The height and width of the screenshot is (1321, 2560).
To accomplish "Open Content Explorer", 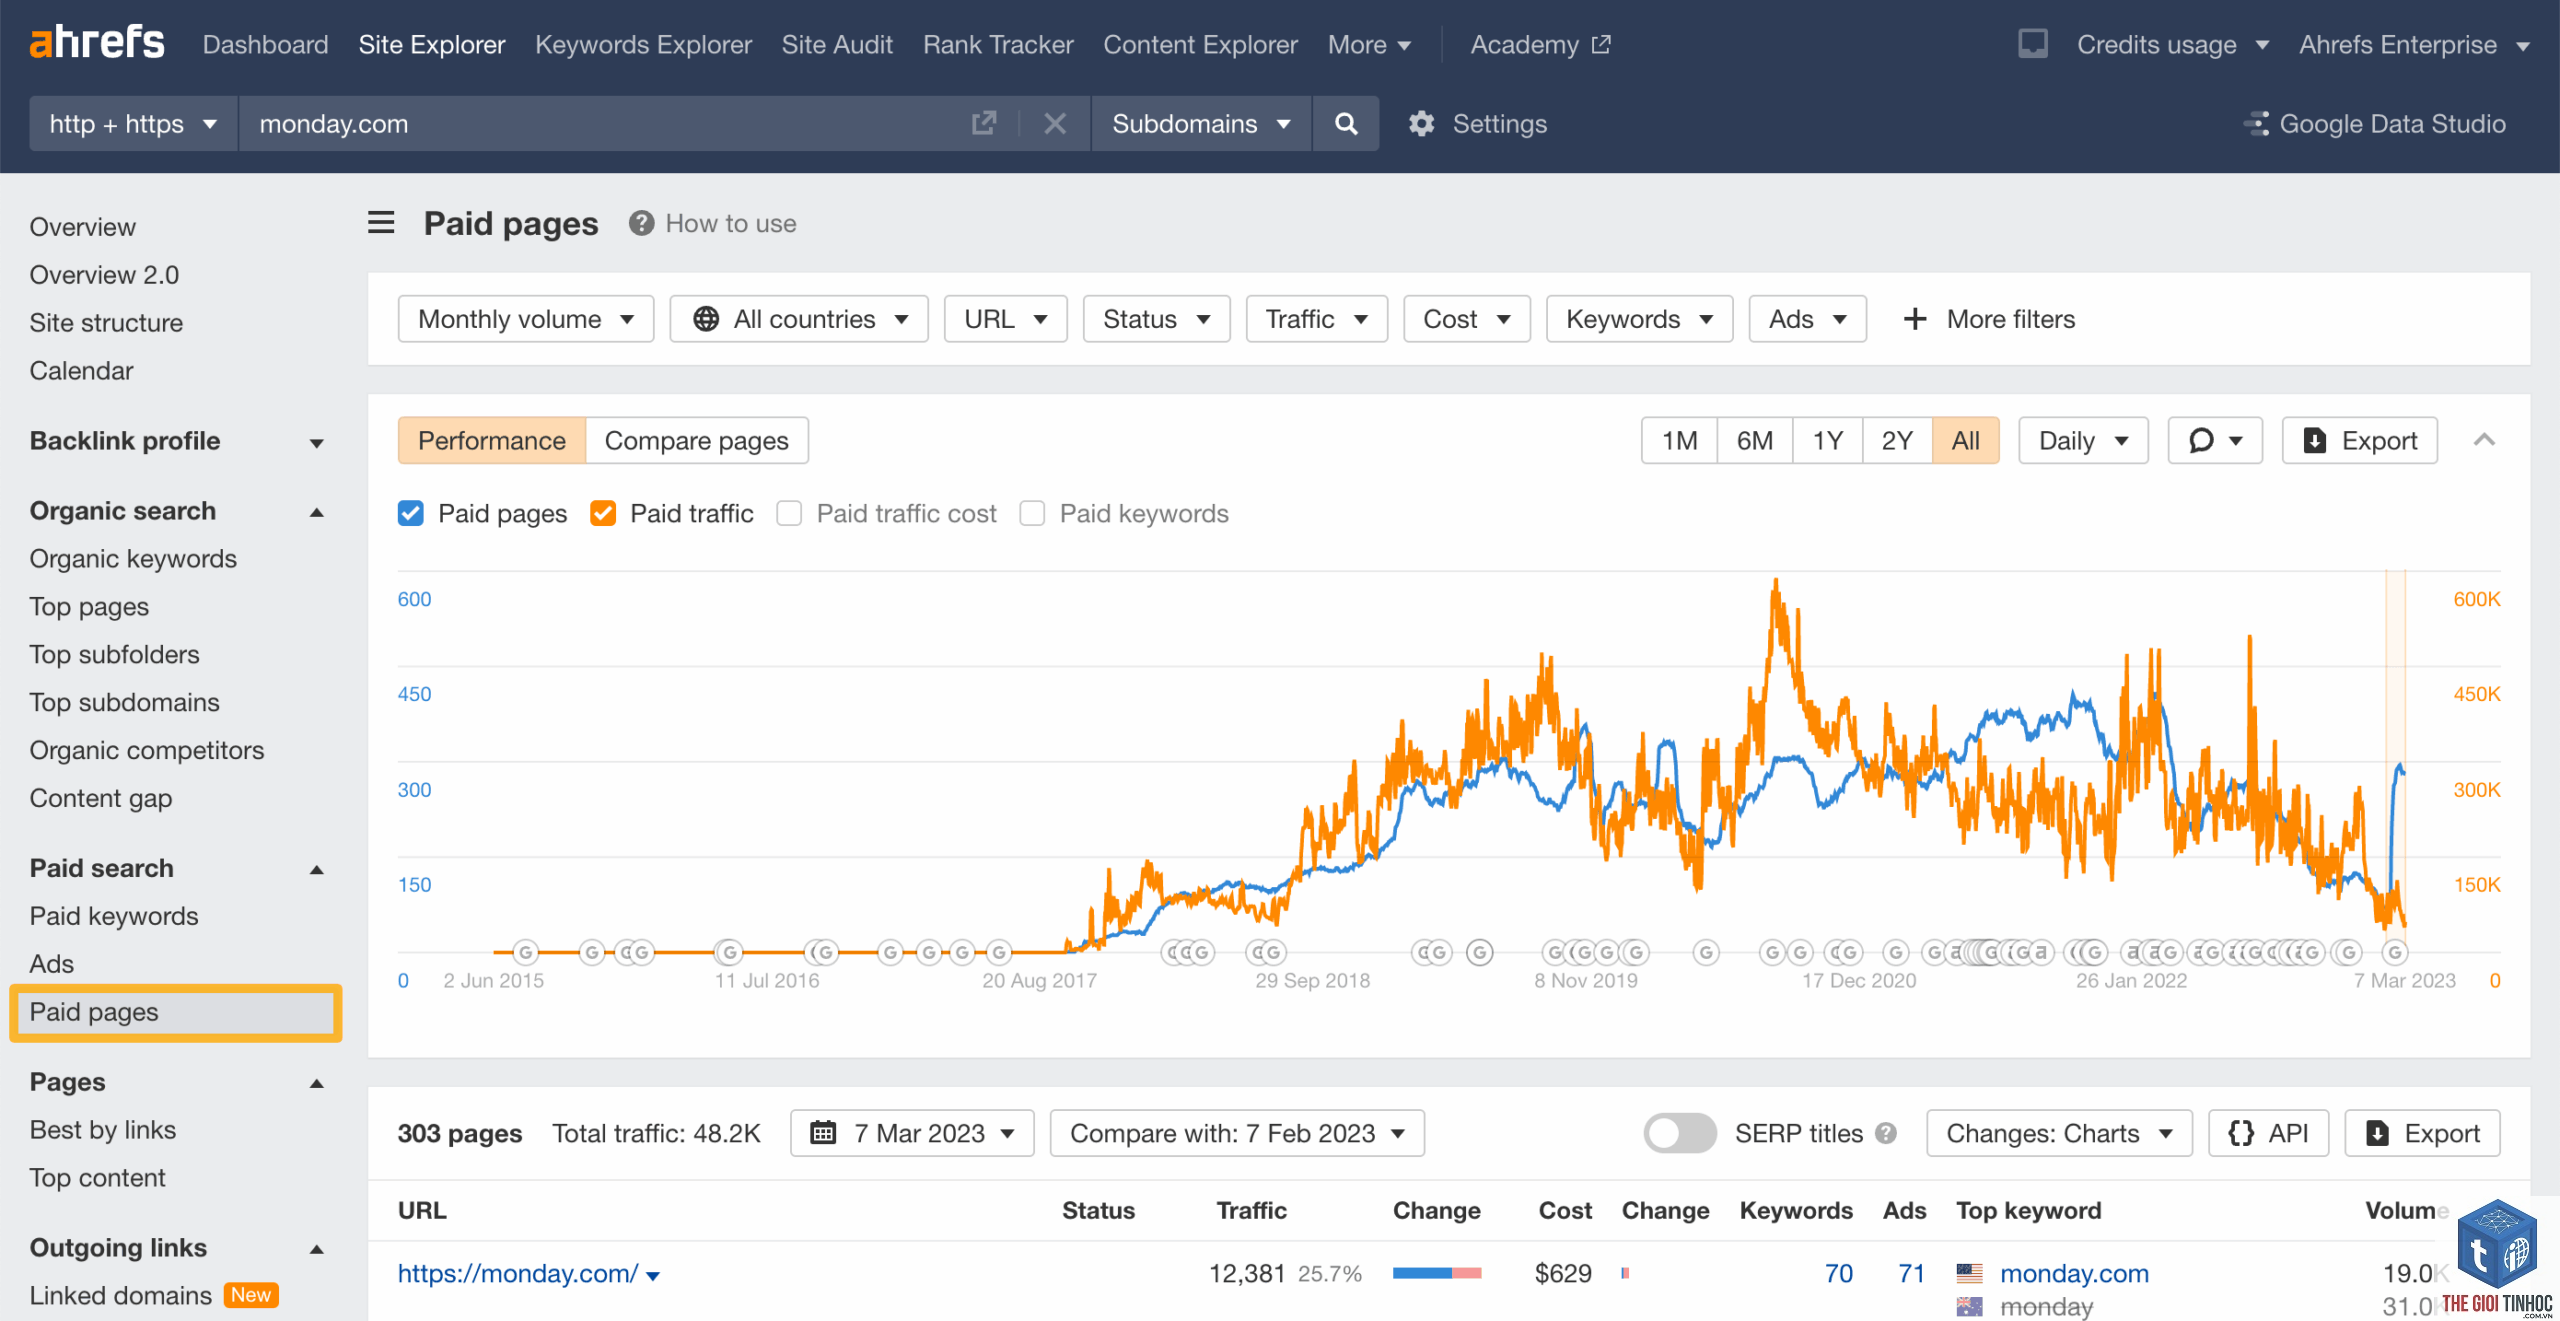I will click(1200, 44).
